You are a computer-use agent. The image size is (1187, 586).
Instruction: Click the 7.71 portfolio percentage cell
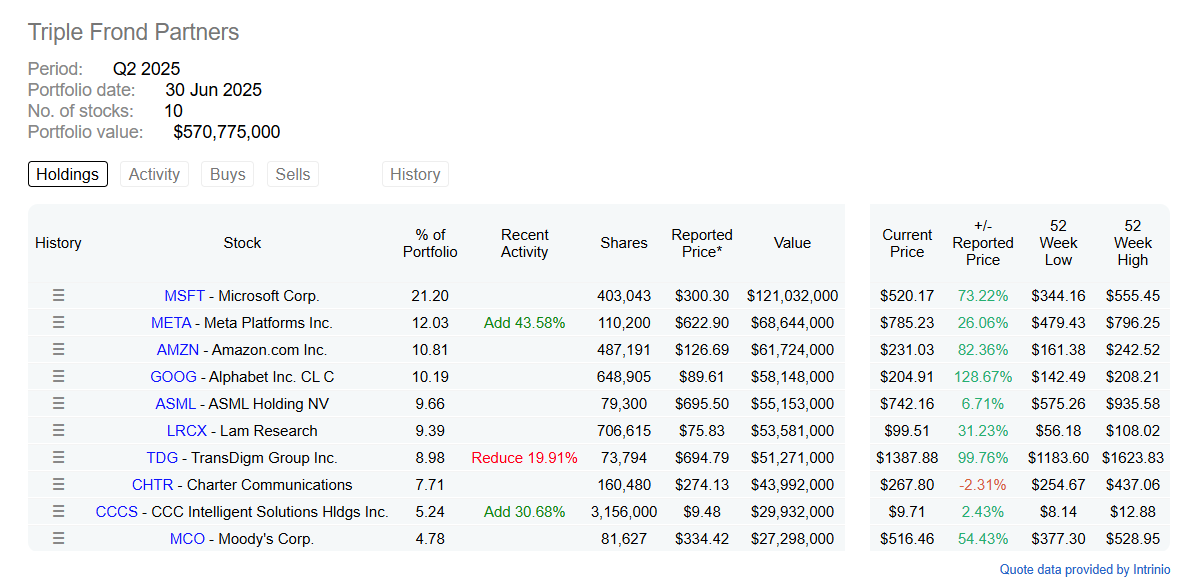click(x=430, y=485)
